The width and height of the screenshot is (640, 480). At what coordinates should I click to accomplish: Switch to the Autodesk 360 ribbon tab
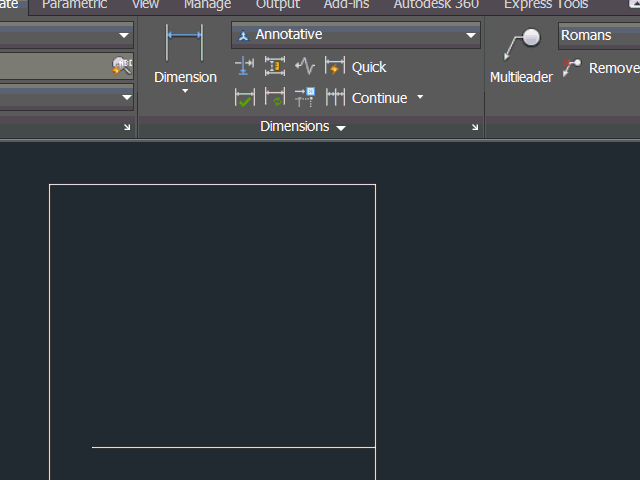436,4
